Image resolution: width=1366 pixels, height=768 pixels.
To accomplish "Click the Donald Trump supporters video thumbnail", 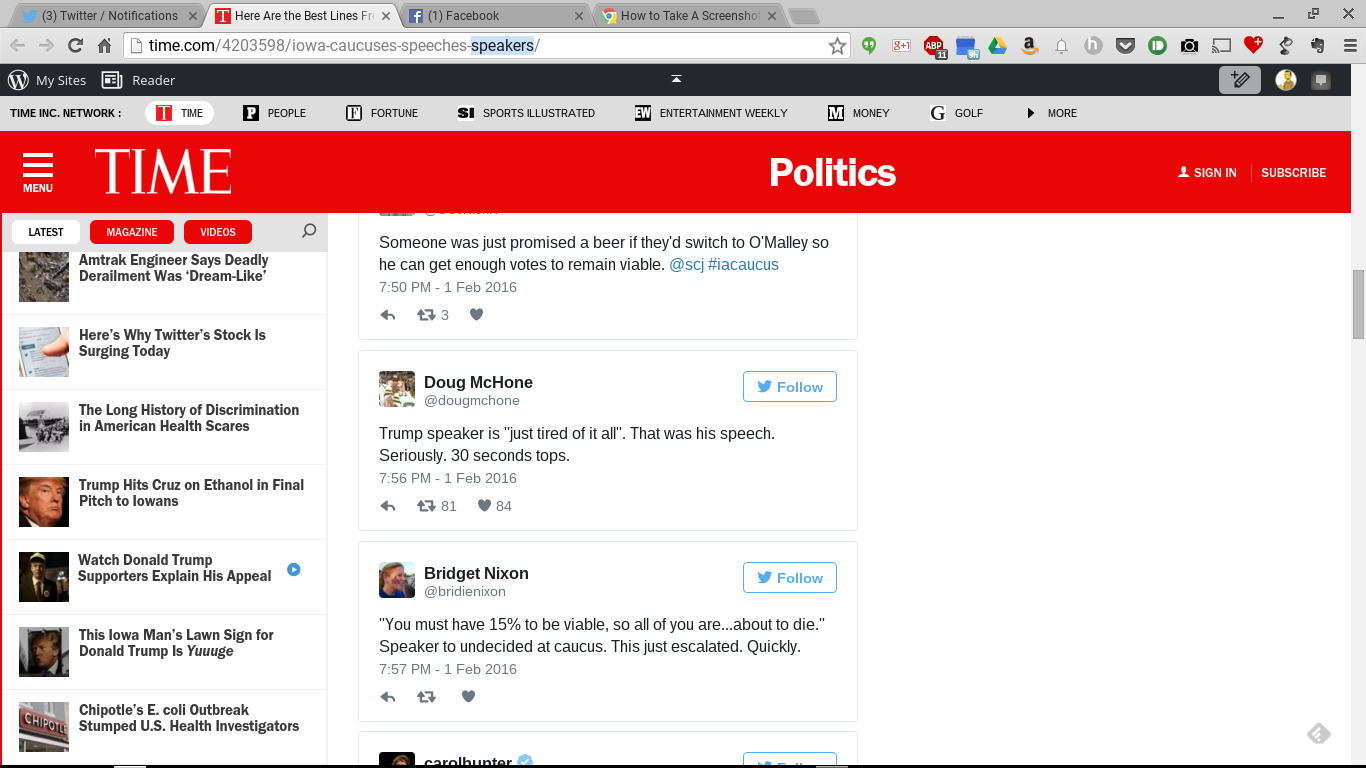I will coord(44,577).
